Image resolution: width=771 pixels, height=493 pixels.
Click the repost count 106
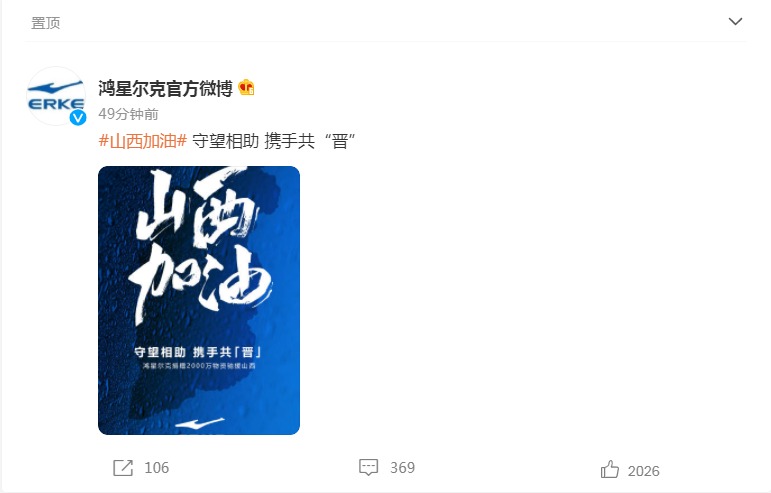[x=157, y=467]
